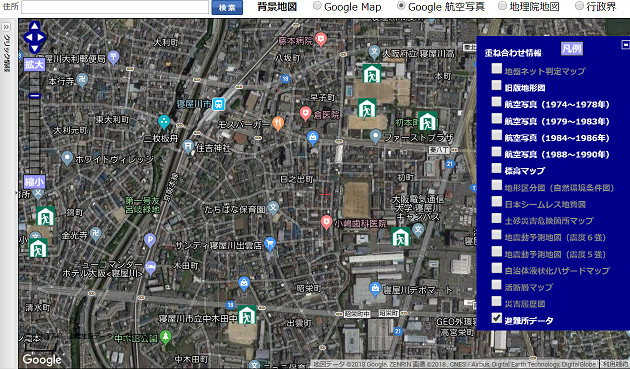Click the 縮小 zoom-out button
The width and height of the screenshot is (630, 369).
[35, 182]
